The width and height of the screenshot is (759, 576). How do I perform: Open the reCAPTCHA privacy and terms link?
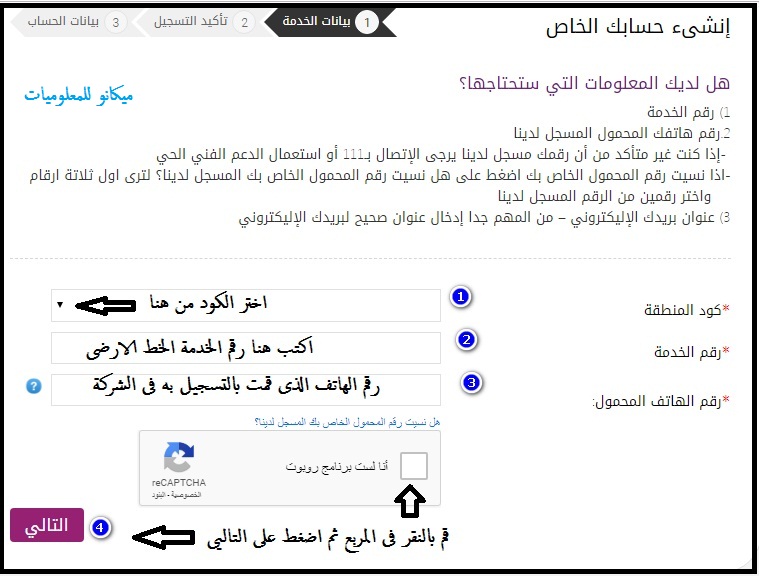pyautogui.click(x=176, y=495)
